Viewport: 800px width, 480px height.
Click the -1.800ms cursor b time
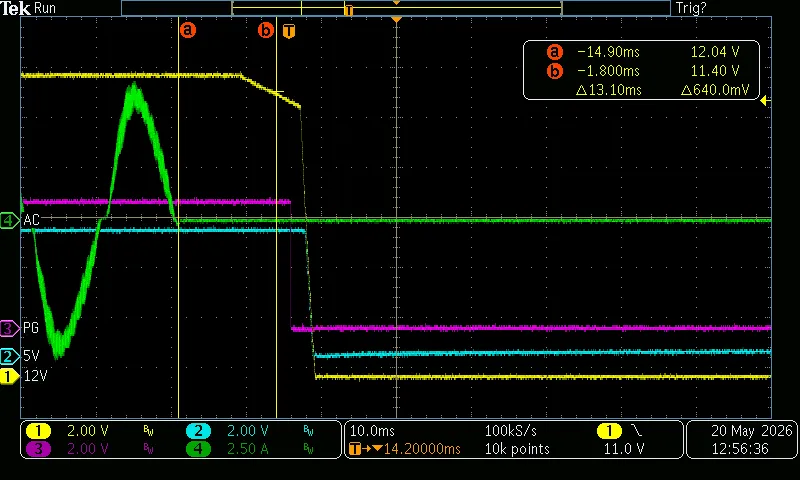(608, 71)
